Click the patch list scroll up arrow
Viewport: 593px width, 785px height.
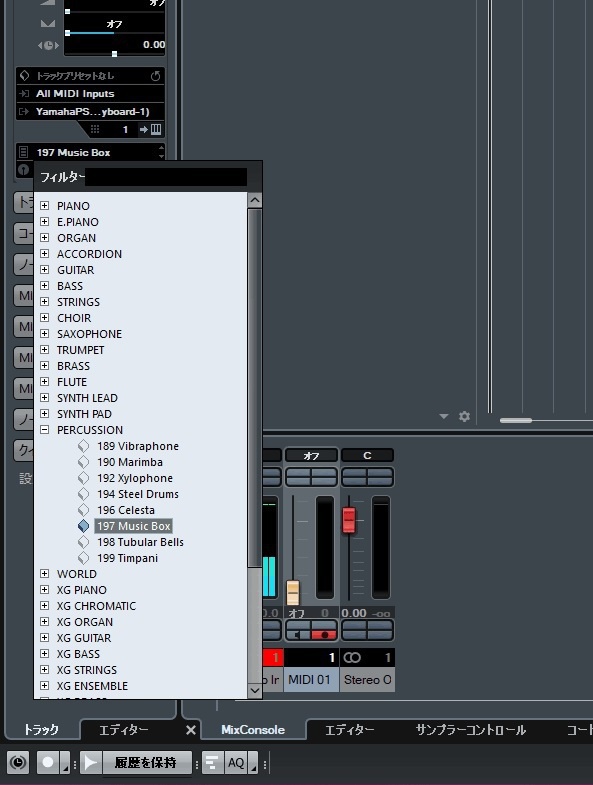click(x=254, y=201)
